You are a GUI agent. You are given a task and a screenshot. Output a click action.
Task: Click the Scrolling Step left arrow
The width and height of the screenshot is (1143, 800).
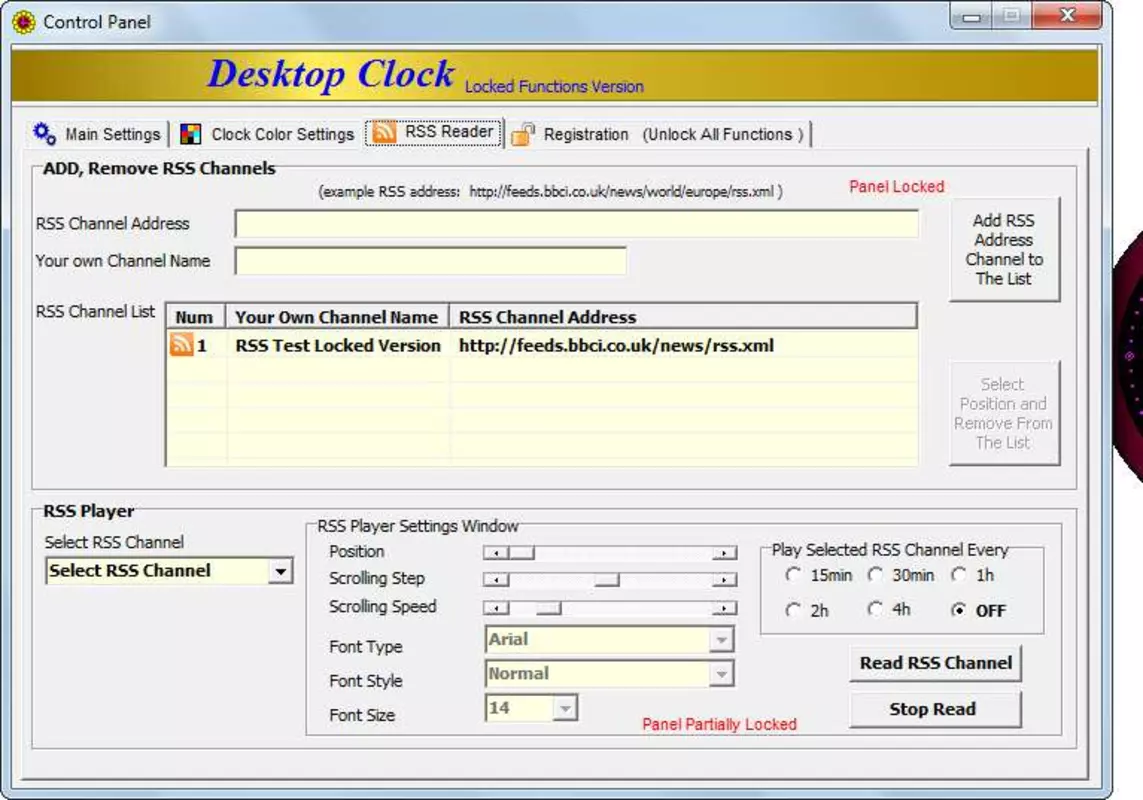[496, 580]
